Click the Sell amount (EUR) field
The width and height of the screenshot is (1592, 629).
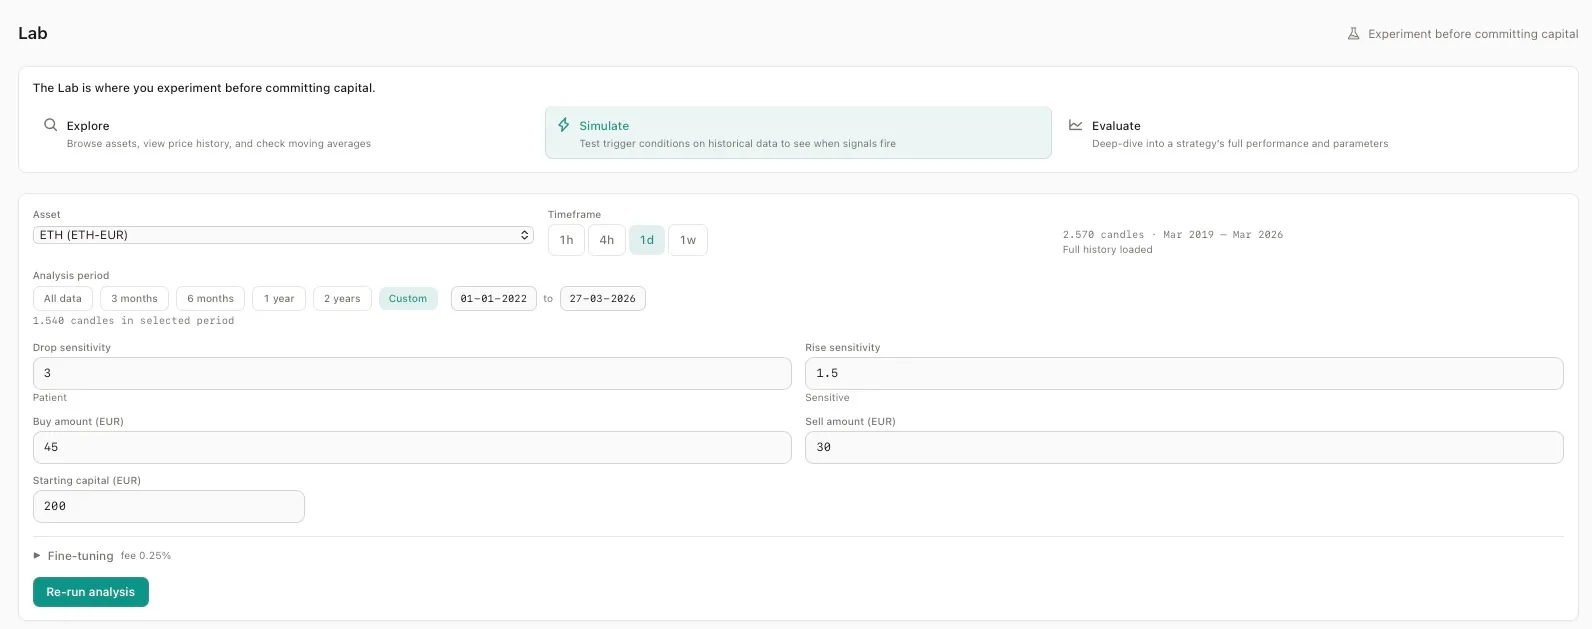coord(1183,447)
